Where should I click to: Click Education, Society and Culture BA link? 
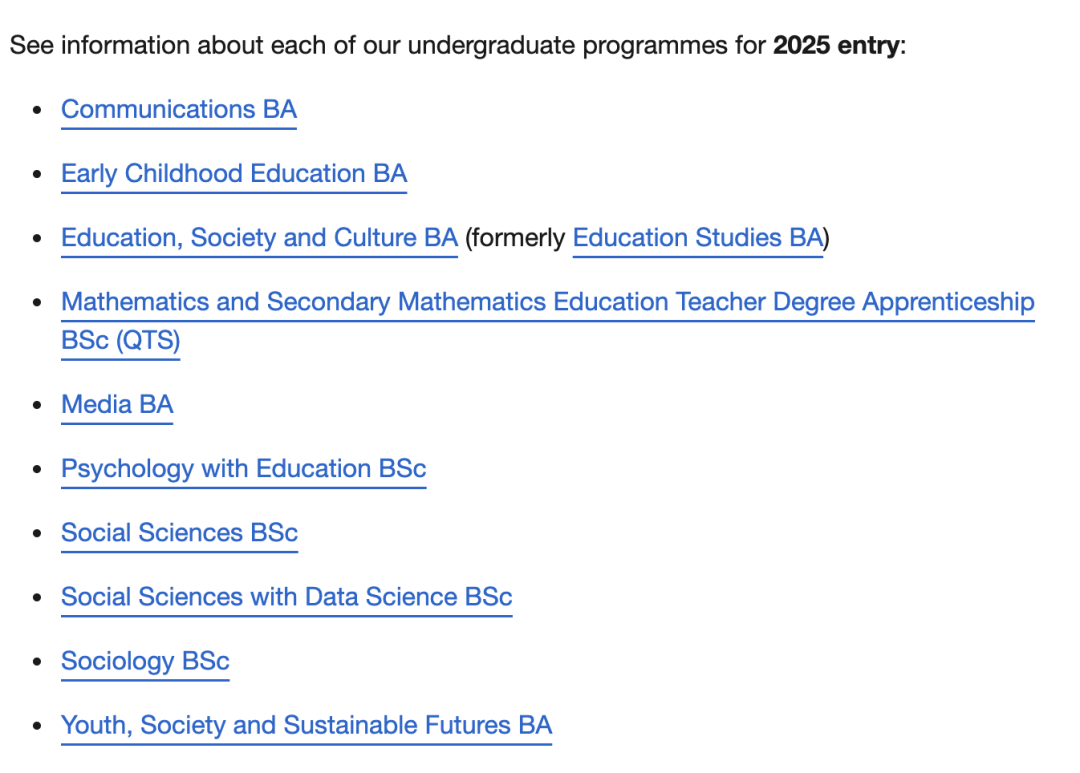click(259, 238)
